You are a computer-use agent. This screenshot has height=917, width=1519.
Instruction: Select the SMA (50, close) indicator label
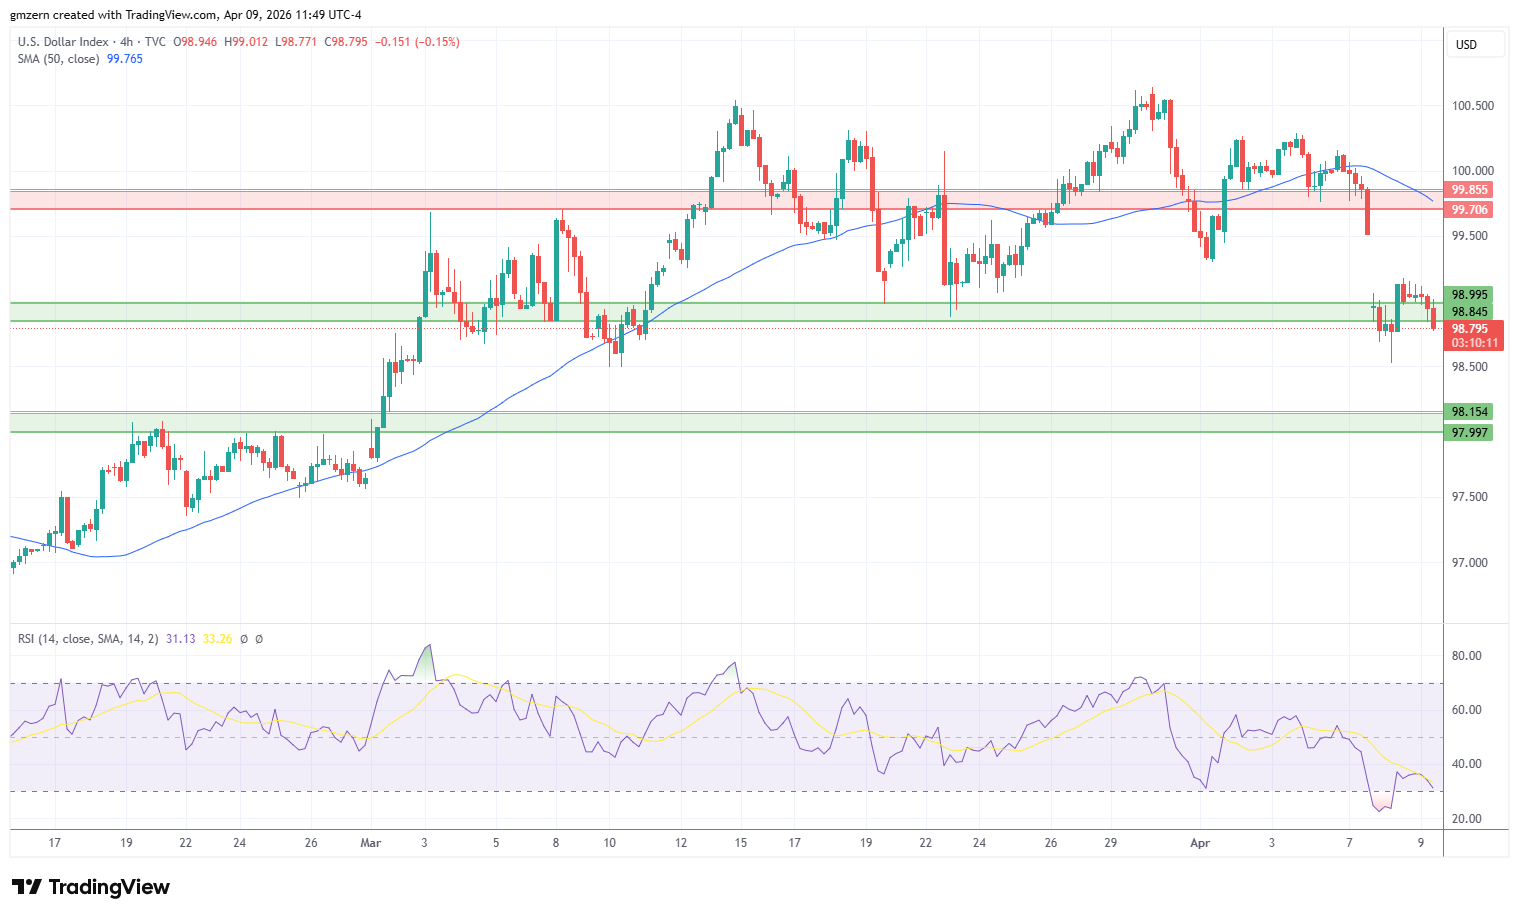[x=59, y=59]
